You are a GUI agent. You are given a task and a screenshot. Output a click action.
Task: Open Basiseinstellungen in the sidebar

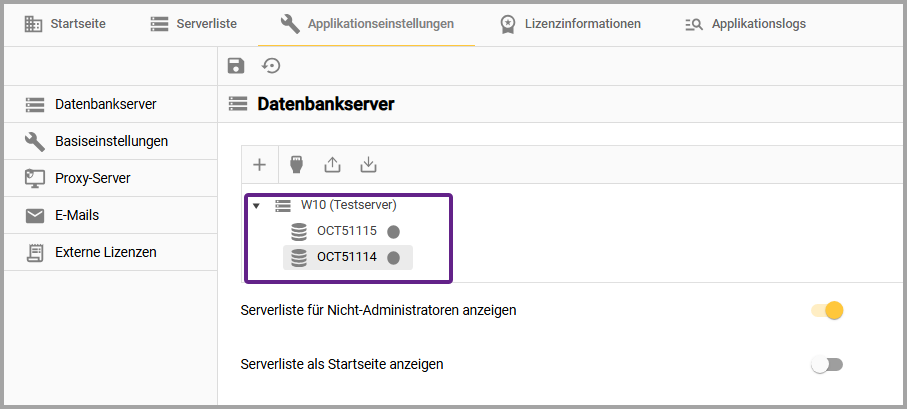[x=110, y=141]
